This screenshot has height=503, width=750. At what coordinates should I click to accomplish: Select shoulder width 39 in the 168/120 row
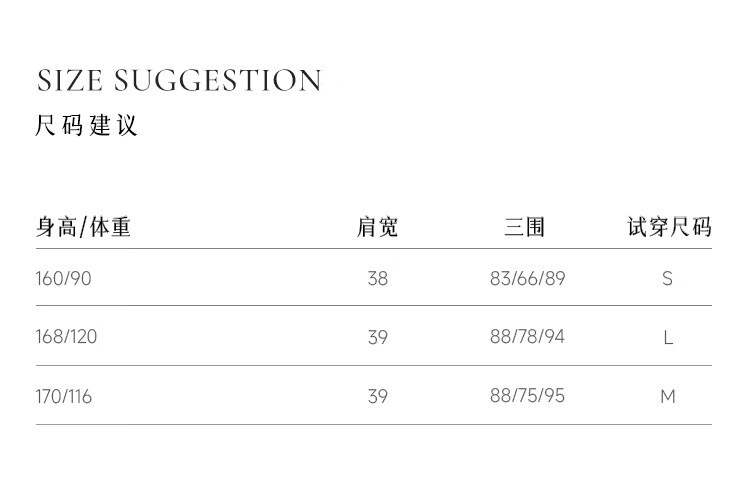pyautogui.click(x=377, y=337)
